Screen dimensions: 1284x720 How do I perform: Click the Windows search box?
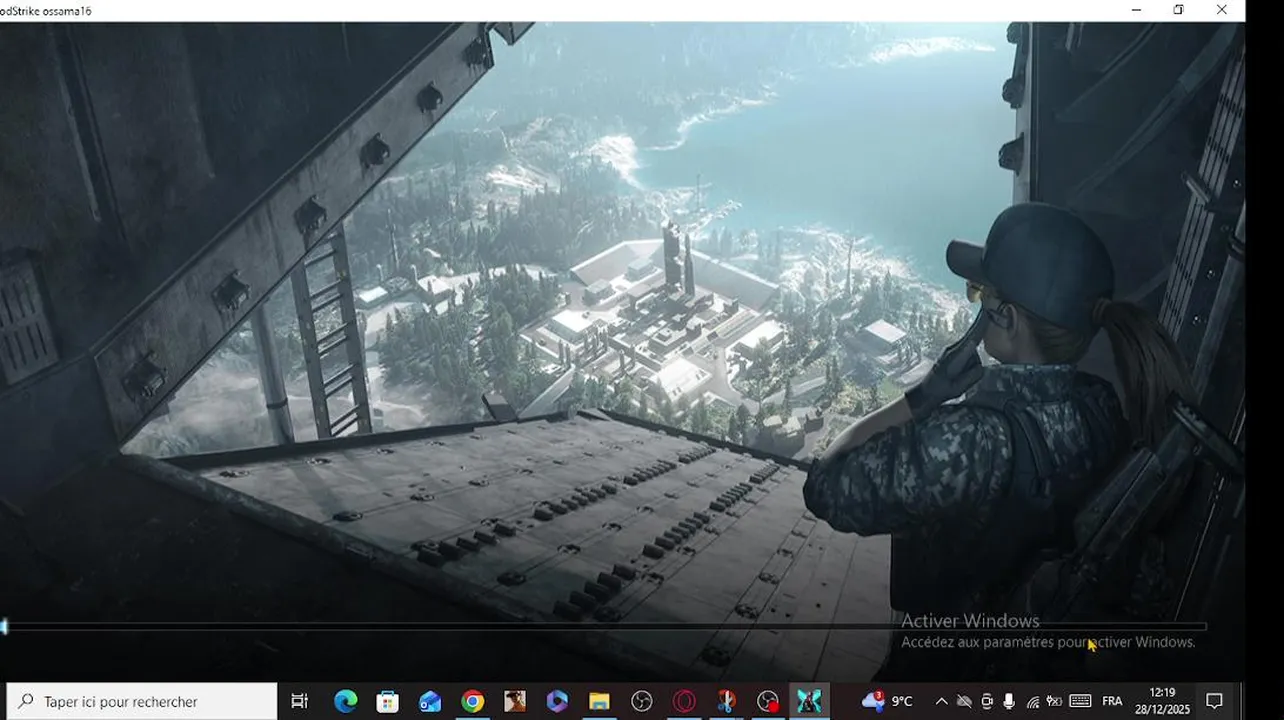click(142, 702)
